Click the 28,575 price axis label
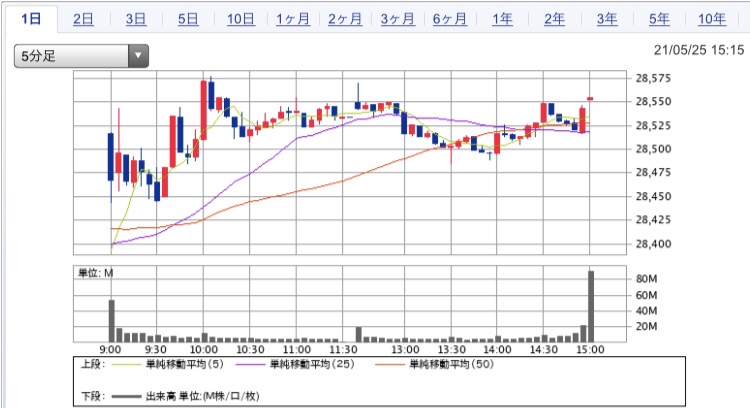Viewport: 750px width, 408px height. (x=653, y=78)
